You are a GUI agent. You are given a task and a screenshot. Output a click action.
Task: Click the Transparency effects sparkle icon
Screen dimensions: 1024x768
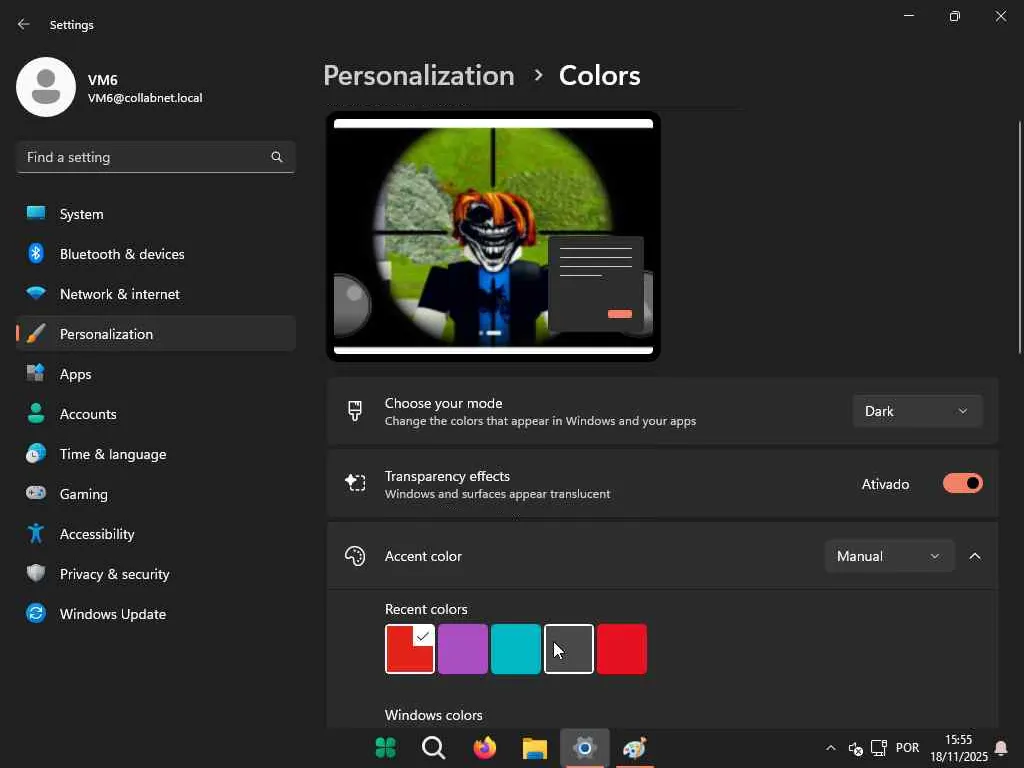point(355,483)
